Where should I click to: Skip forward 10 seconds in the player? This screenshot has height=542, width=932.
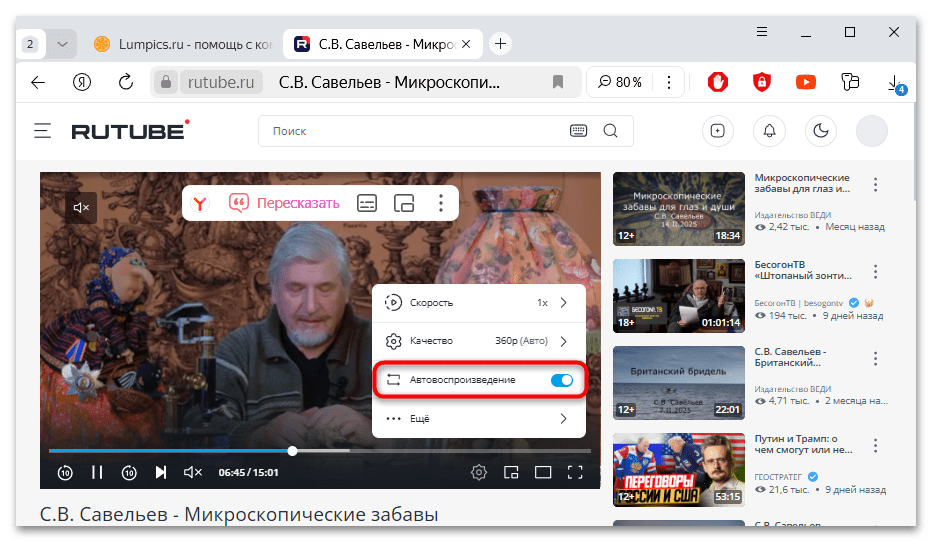(x=129, y=472)
